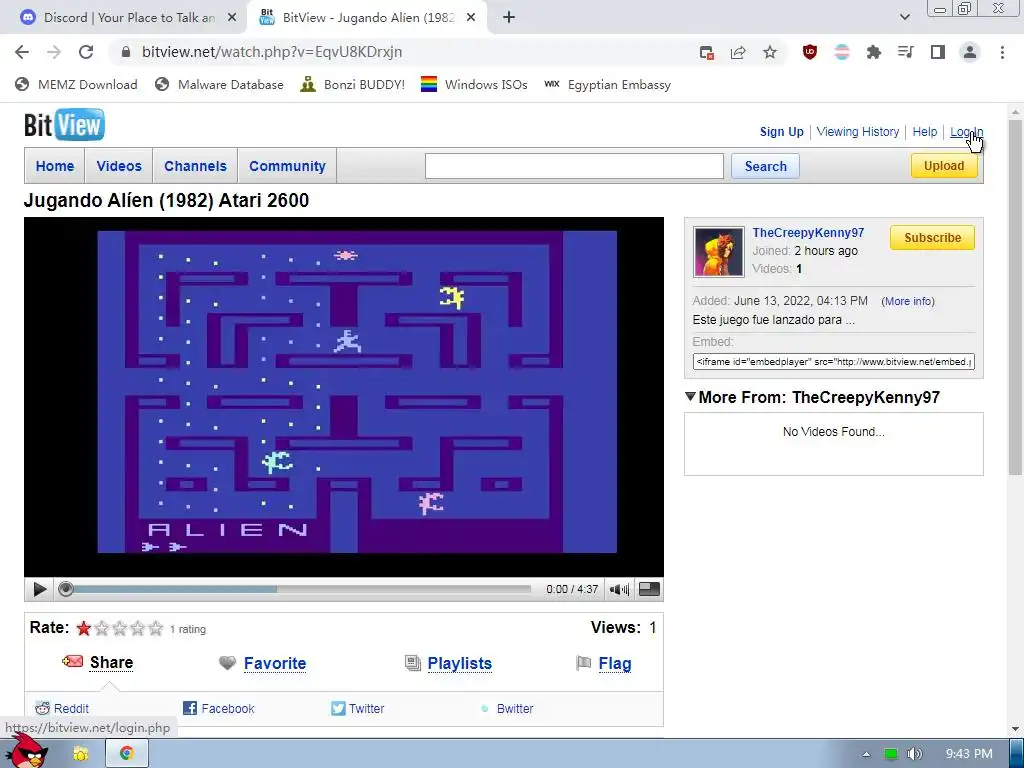The height and width of the screenshot is (768, 1024).
Task: Open Malware Database bookmark
Action: click(219, 85)
